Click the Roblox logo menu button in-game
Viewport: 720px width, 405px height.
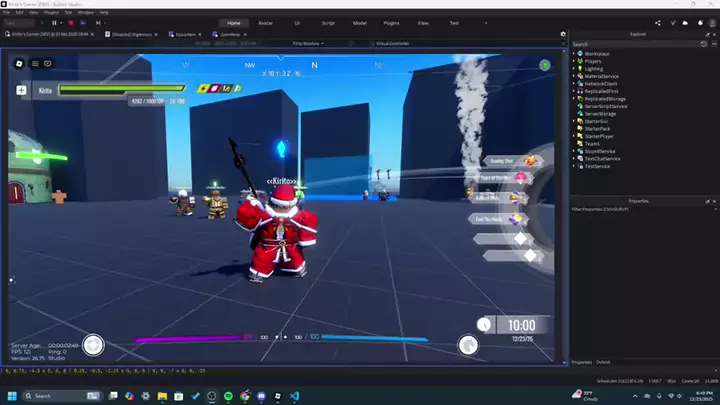pyautogui.click(x=18, y=63)
